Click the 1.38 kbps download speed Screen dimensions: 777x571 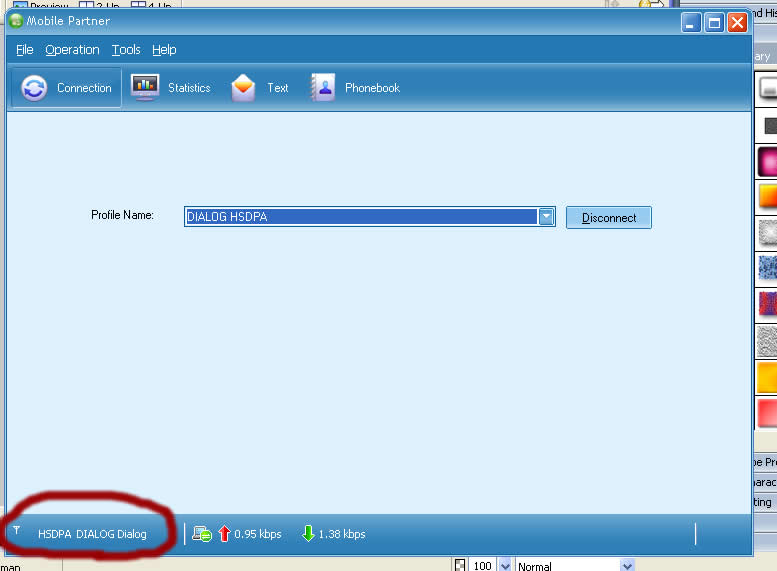coord(342,534)
